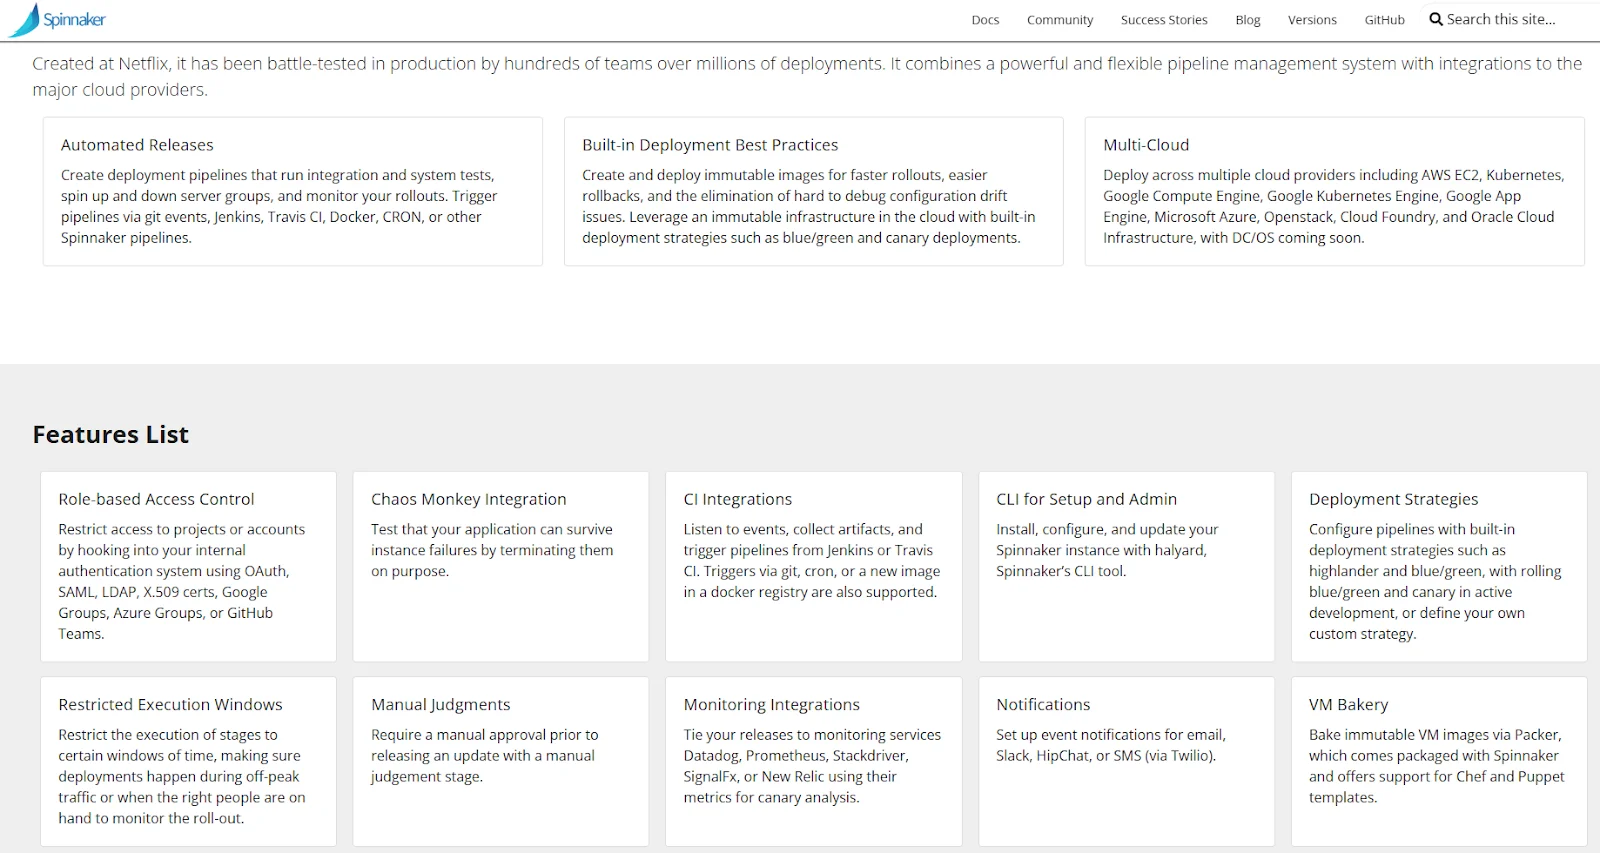
Task: Click the halyard CLI description text
Action: [1107, 550]
